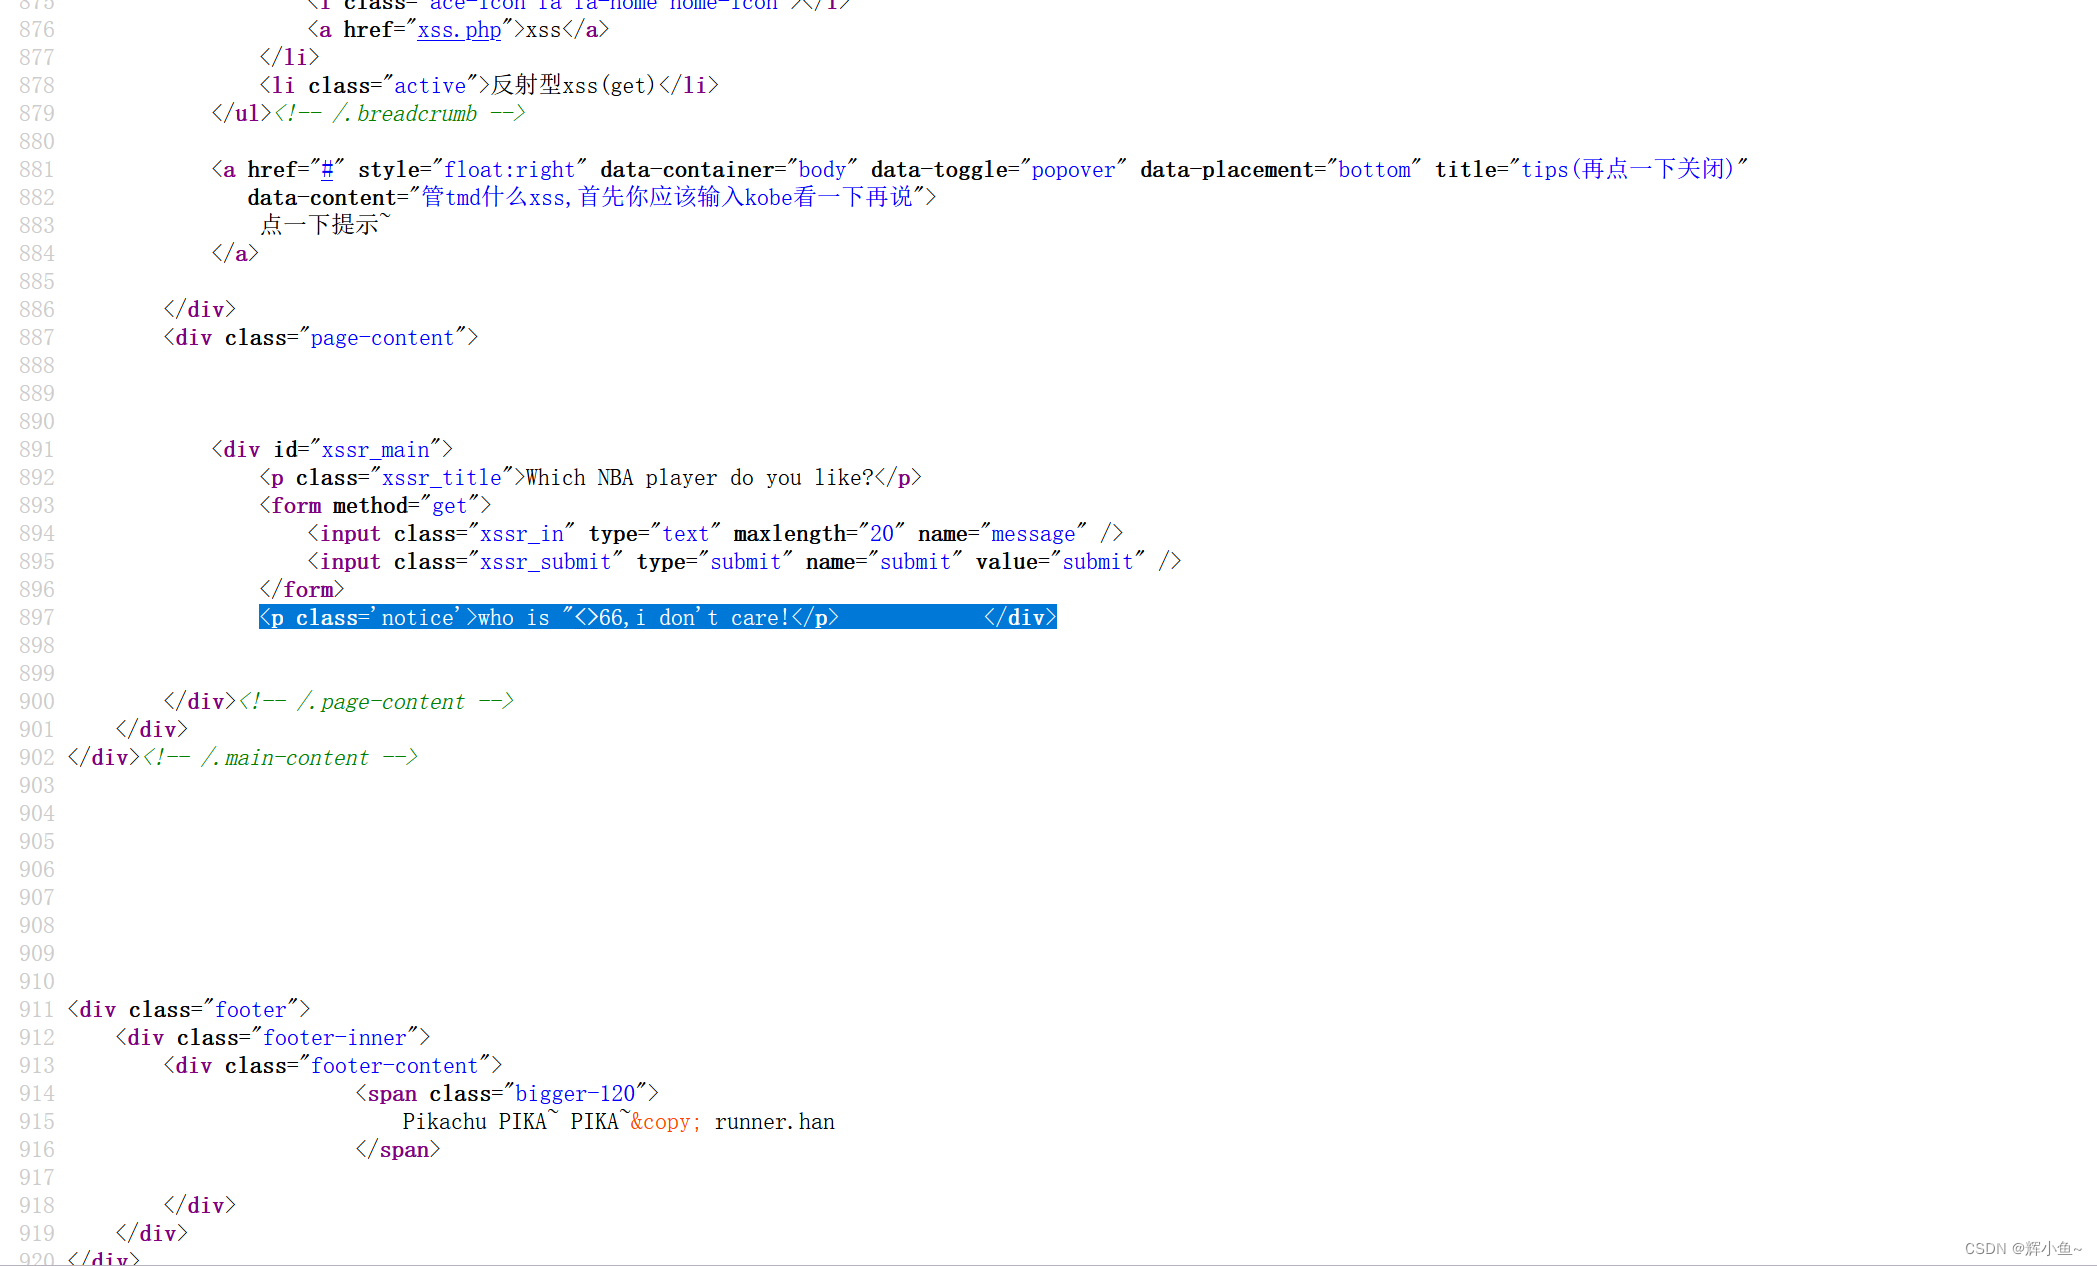Screen dimensions: 2097x1266
Task: Click the 'xssr_in' class value
Action: coord(522,534)
